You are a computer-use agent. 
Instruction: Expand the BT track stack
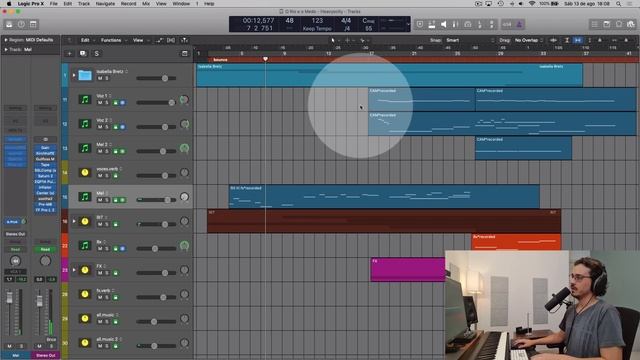point(74,221)
